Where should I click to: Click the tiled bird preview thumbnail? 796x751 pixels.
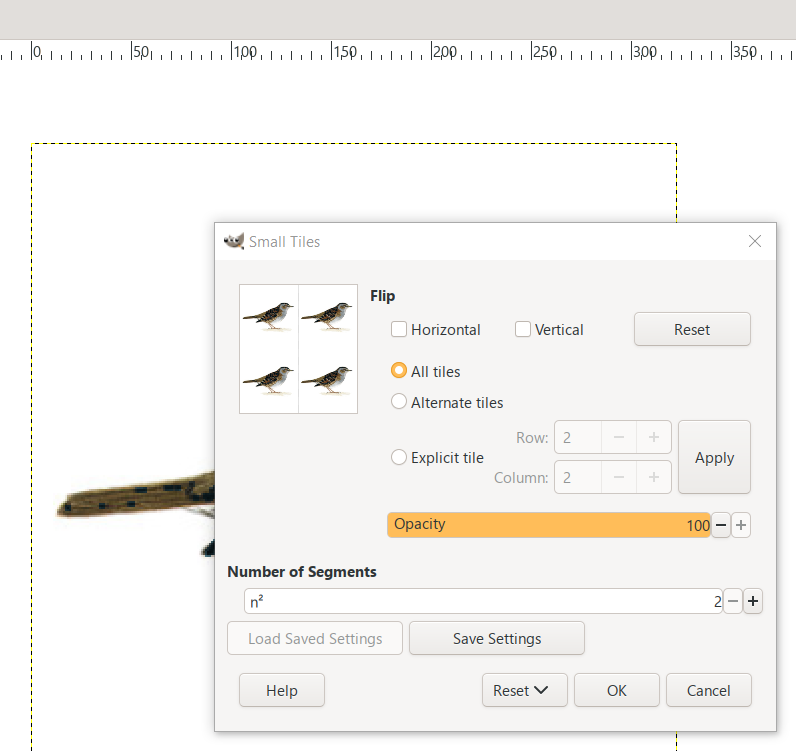(x=298, y=349)
